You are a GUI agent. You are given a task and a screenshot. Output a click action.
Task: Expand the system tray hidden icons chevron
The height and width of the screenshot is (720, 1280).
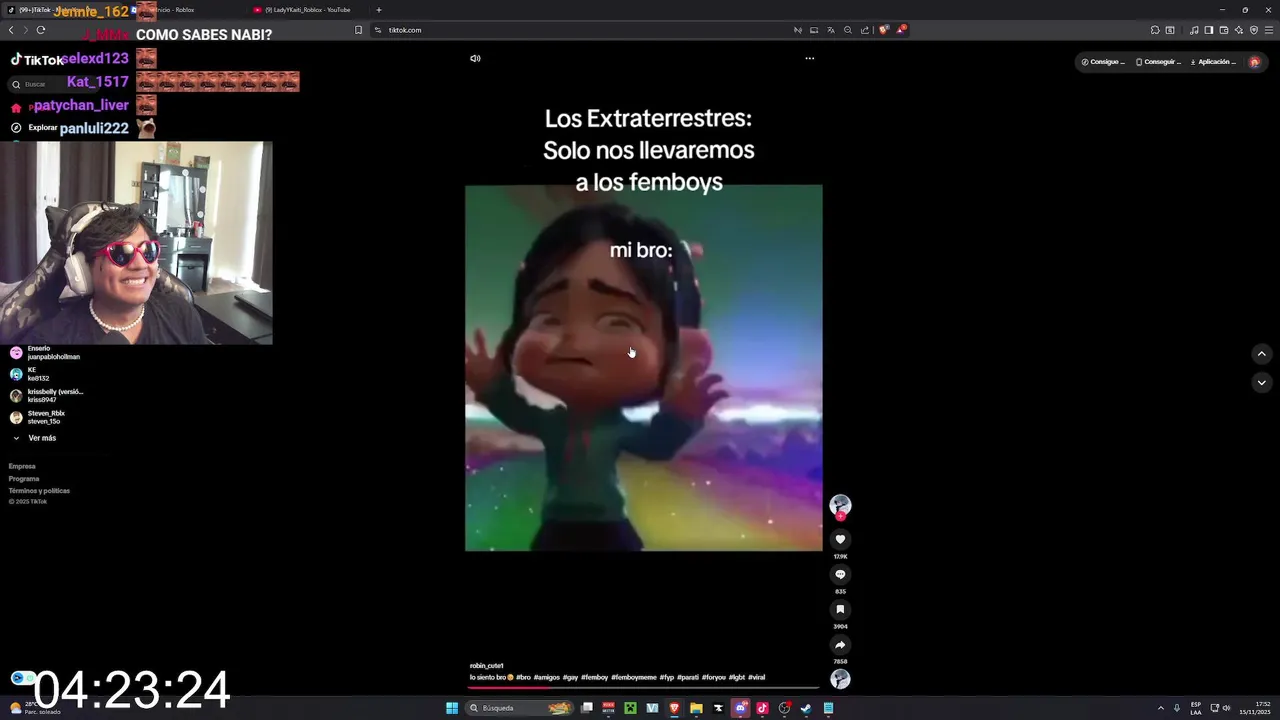(x=1161, y=708)
